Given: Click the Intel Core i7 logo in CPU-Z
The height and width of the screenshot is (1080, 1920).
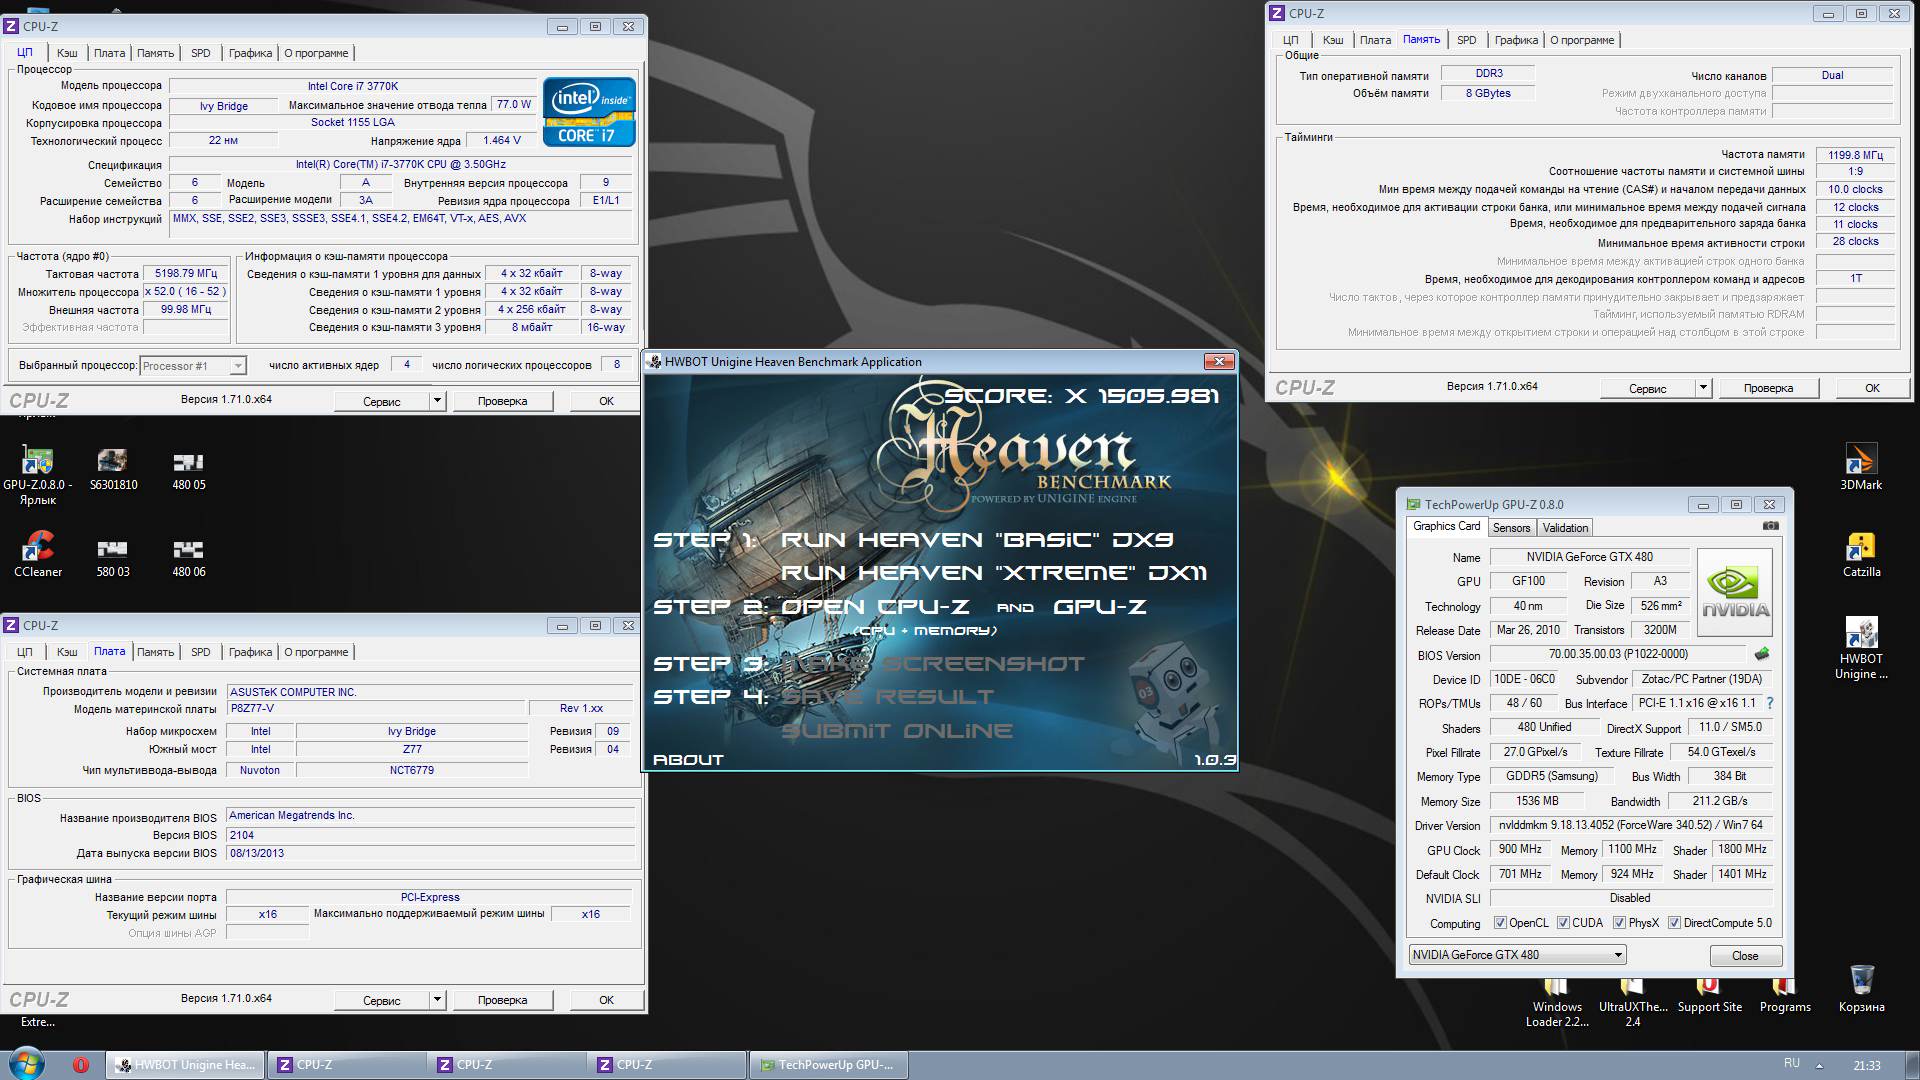Looking at the screenshot, I should coord(588,112).
